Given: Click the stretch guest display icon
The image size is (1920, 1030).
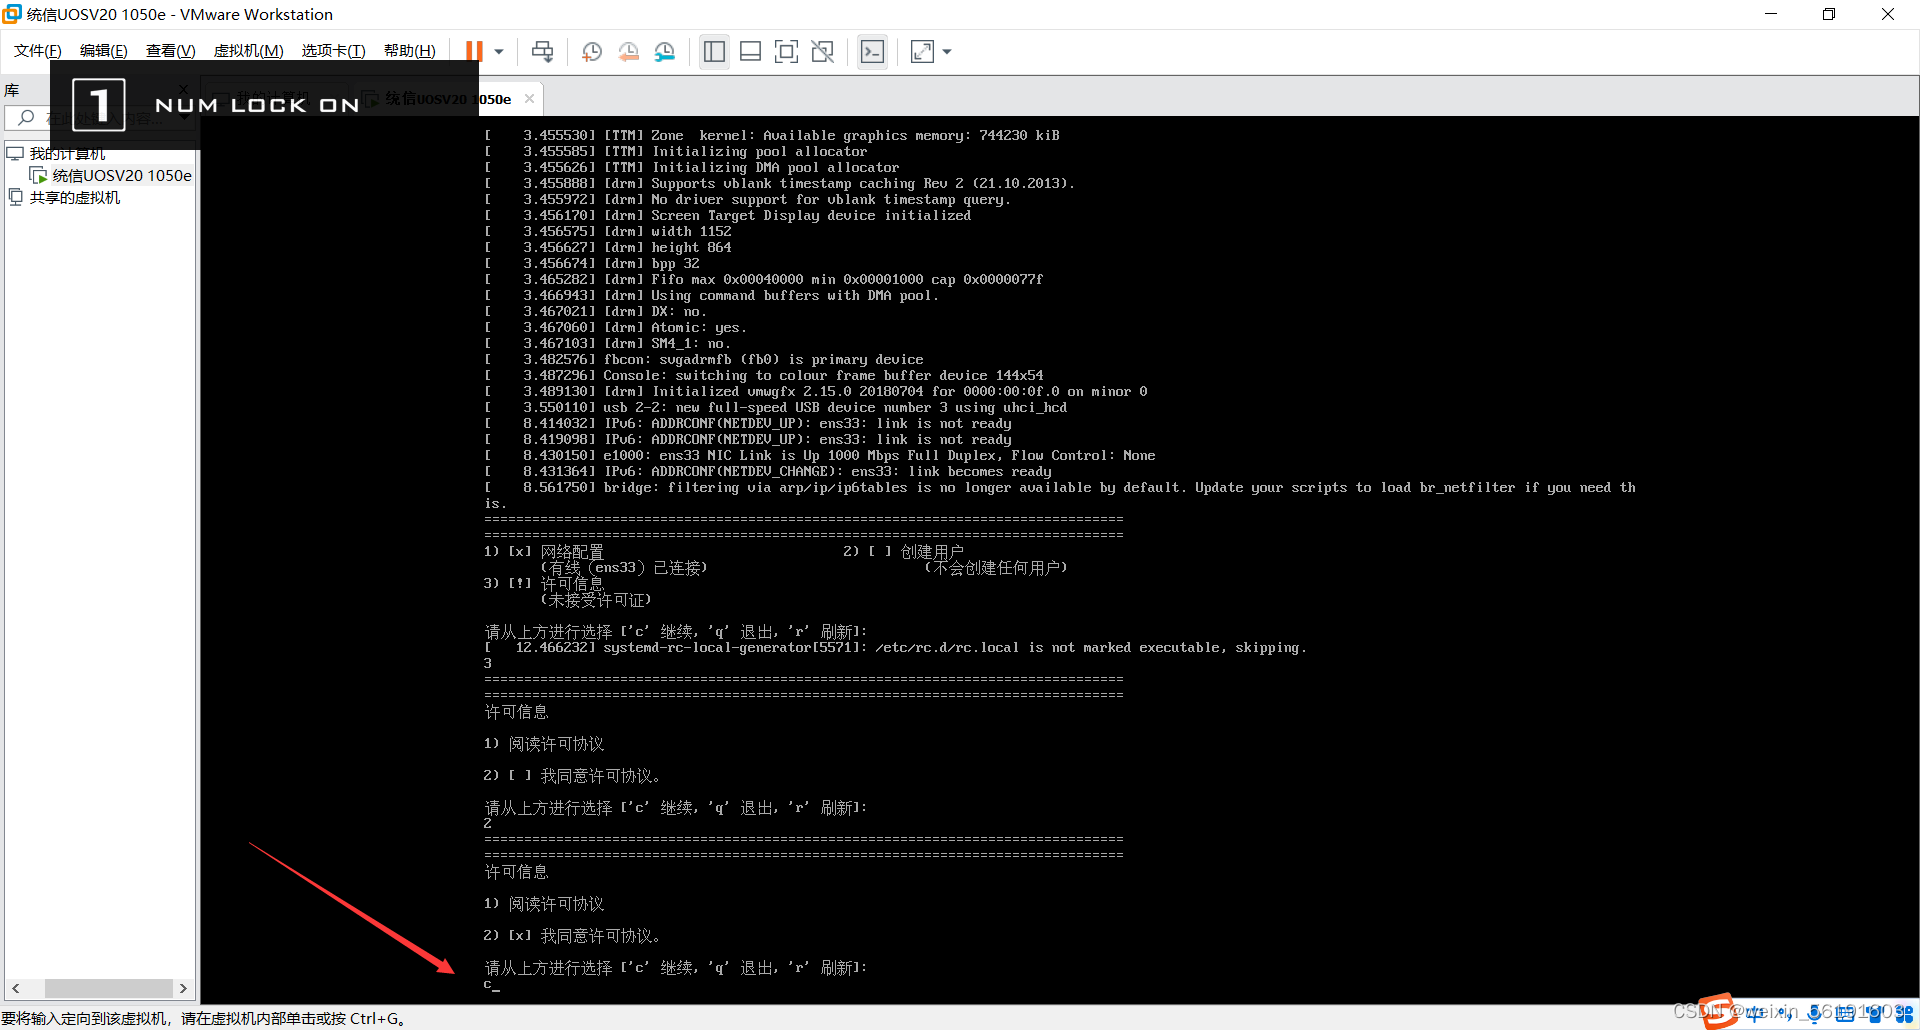Looking at the screenshot, I should [922, 51].
